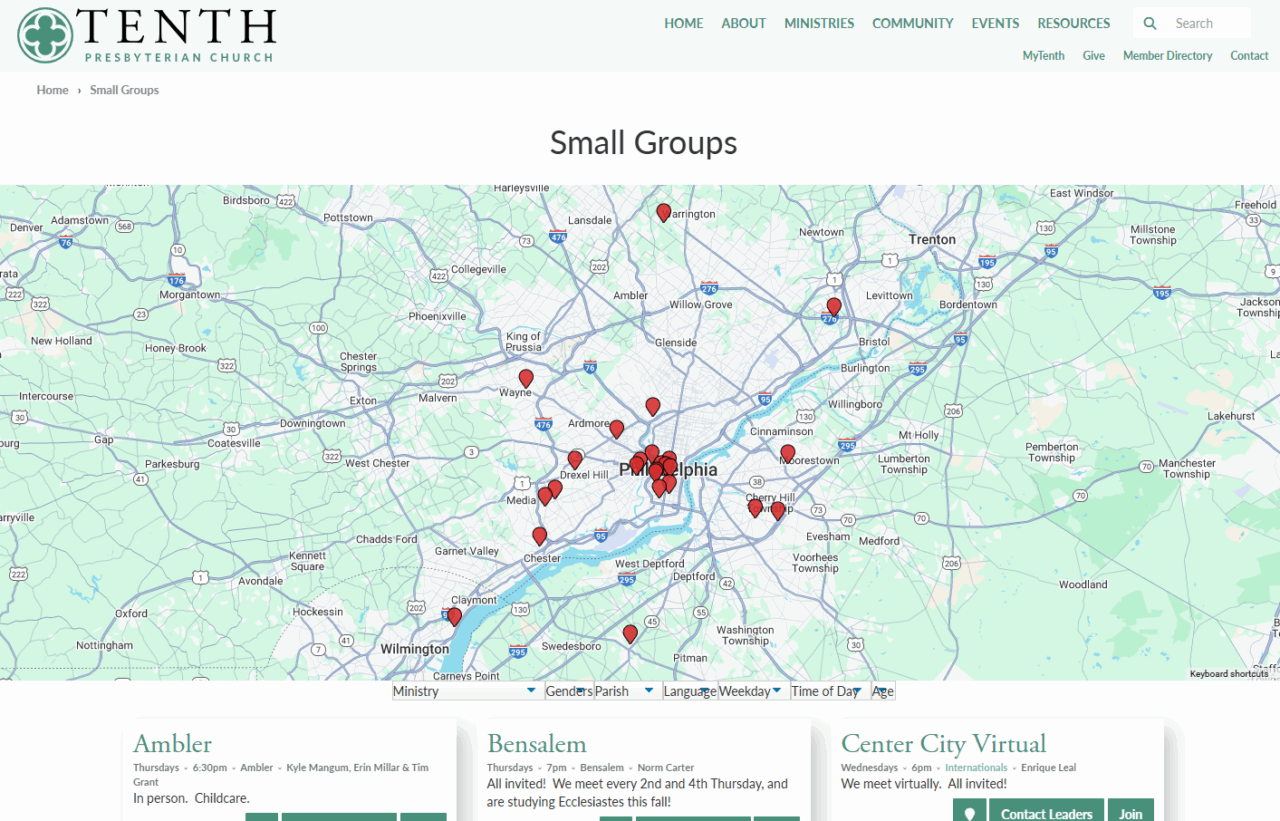Screen dimensions: 1280x821
Task: Go to the EVENTS menu item
Action: coord(995,23)
